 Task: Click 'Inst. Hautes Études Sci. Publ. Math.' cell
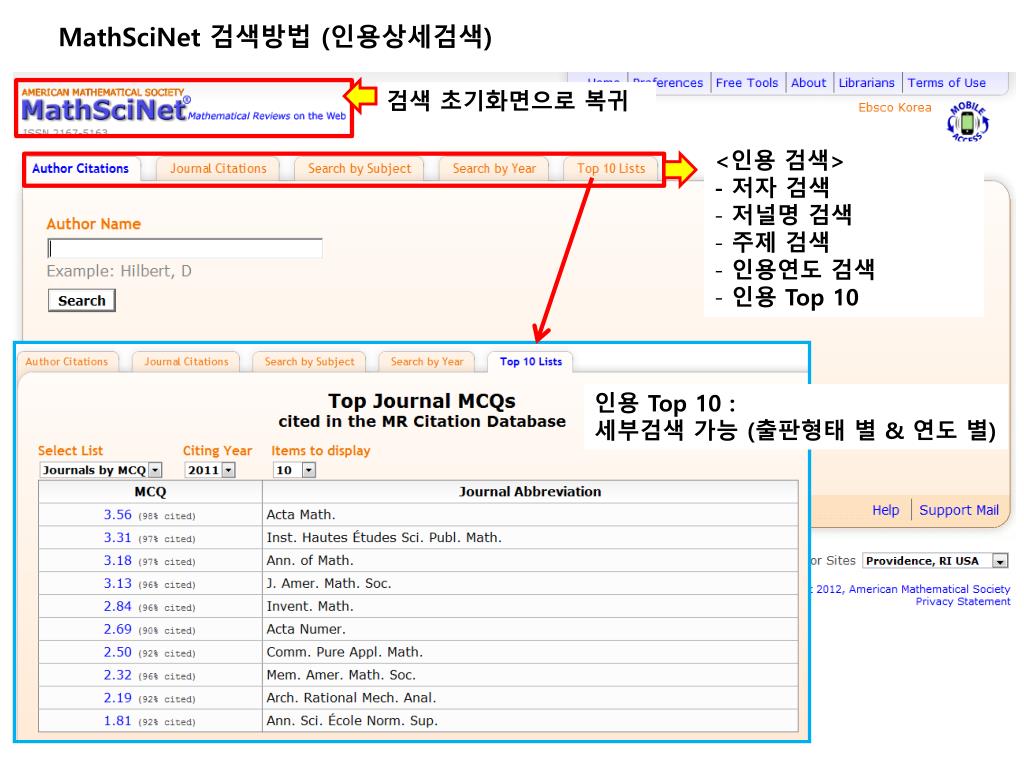(x=530, y=537)
